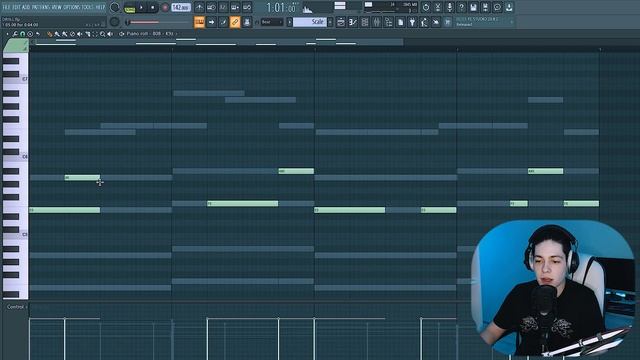Select the Select tool in piano roll toolbar

95,34
